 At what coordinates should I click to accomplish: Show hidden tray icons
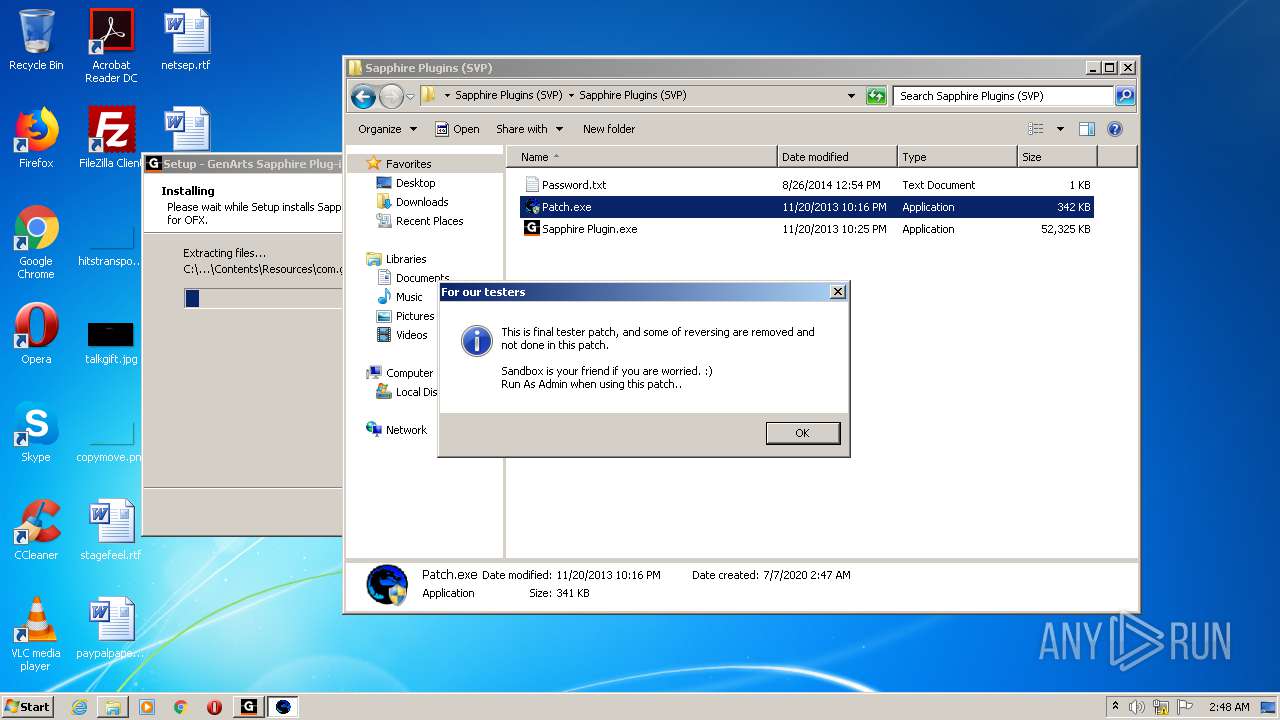1115,707
